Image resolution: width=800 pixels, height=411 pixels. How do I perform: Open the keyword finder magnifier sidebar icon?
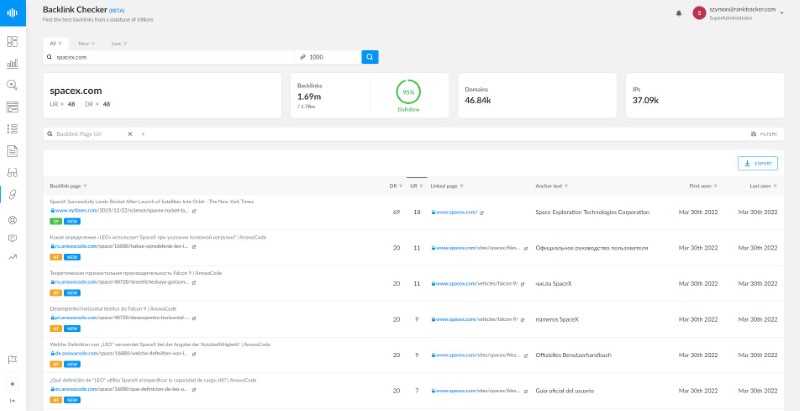pyautogui.click(x=12, y=85)
